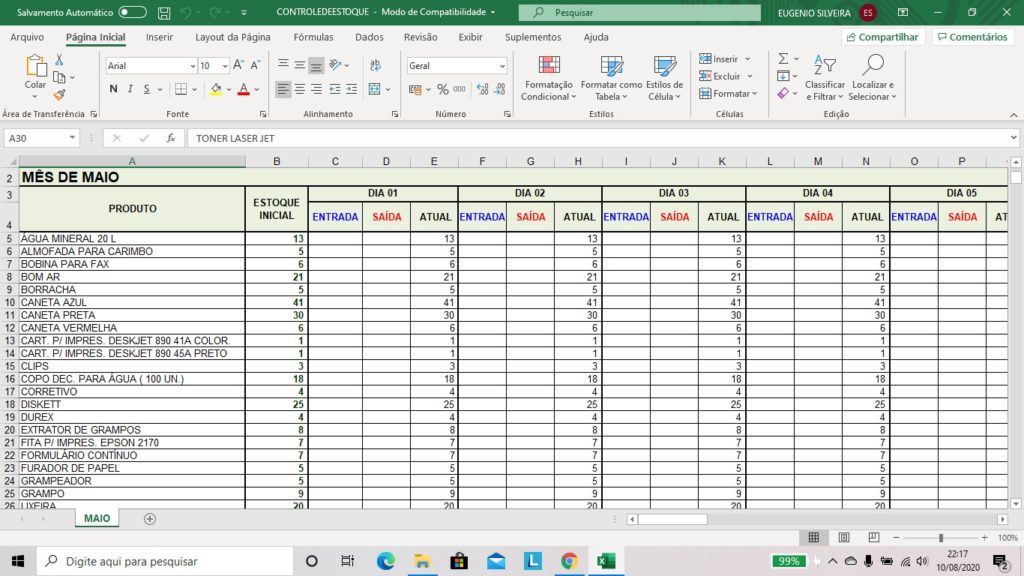Toggle the Salvamento Automático switch

[x=132, y=12]
